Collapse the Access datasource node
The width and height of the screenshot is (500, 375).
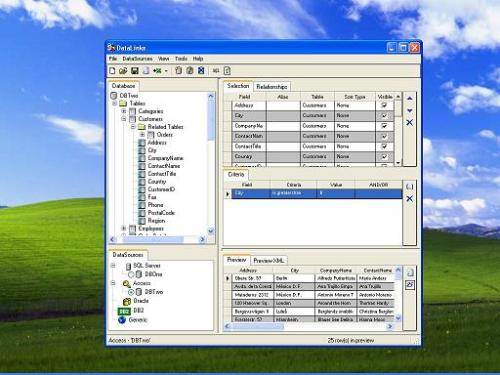point(113,283)
